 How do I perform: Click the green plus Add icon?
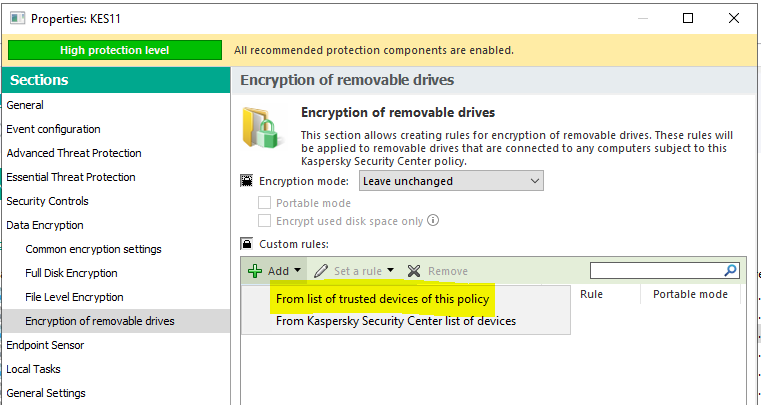pos(255,271)
